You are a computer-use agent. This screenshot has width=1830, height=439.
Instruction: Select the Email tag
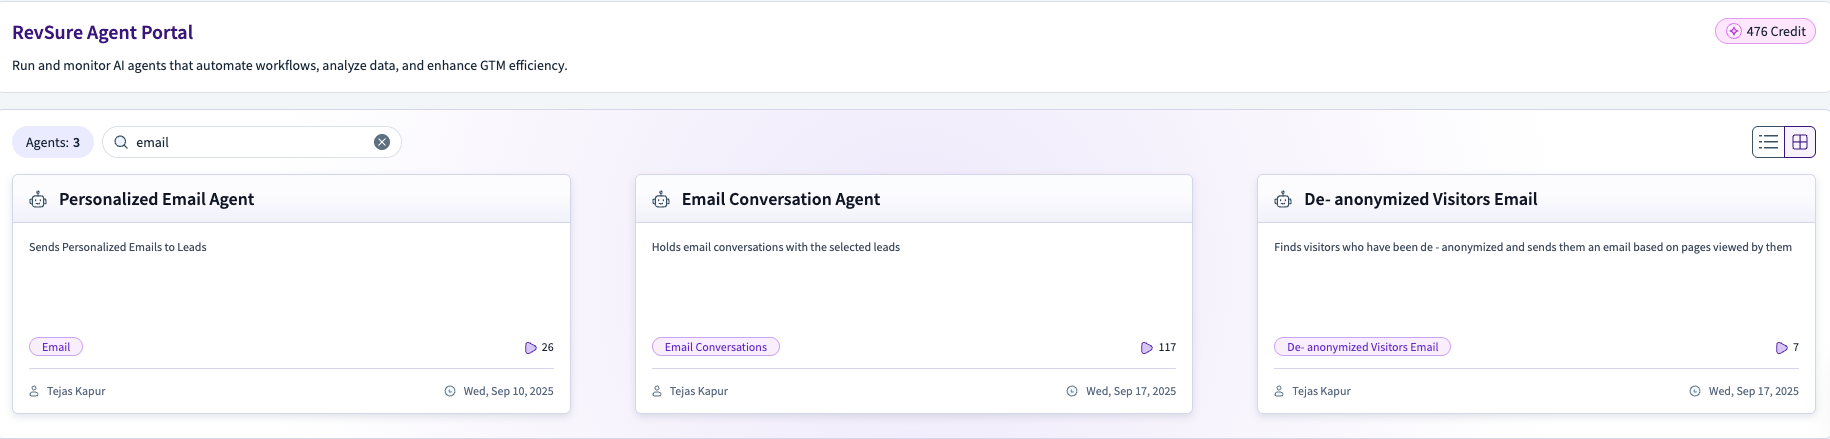tap(56, 347)
